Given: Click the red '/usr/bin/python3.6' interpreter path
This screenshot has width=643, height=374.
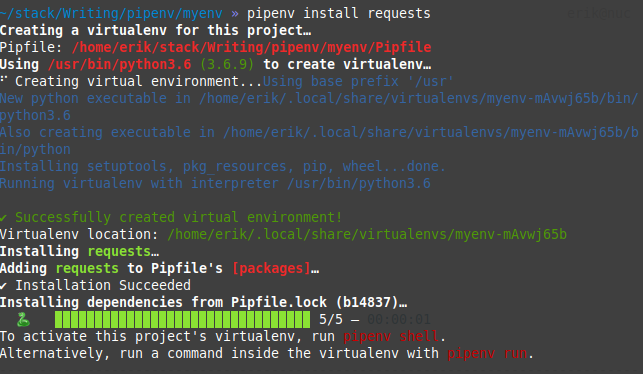Looking at the screenshot, I should [119, 64].
